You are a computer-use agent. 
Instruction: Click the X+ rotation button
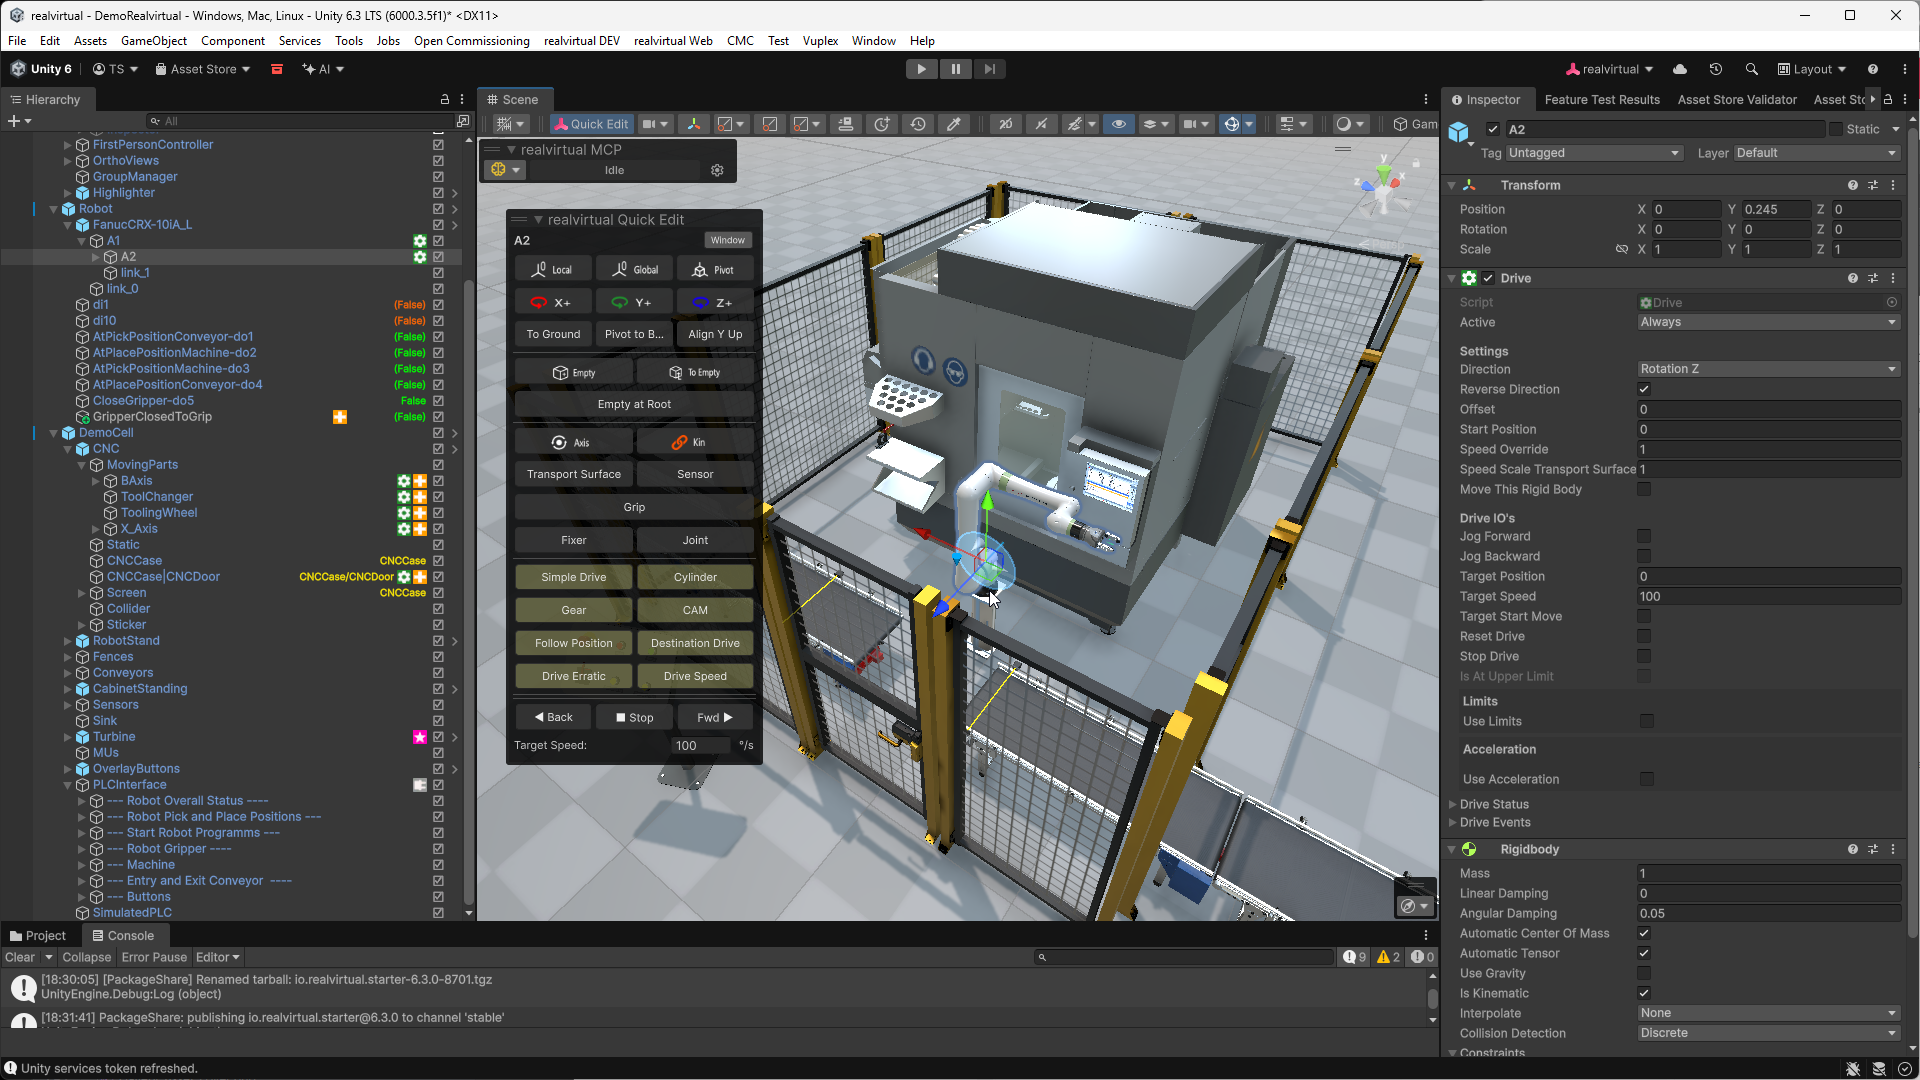pos(553,302)
